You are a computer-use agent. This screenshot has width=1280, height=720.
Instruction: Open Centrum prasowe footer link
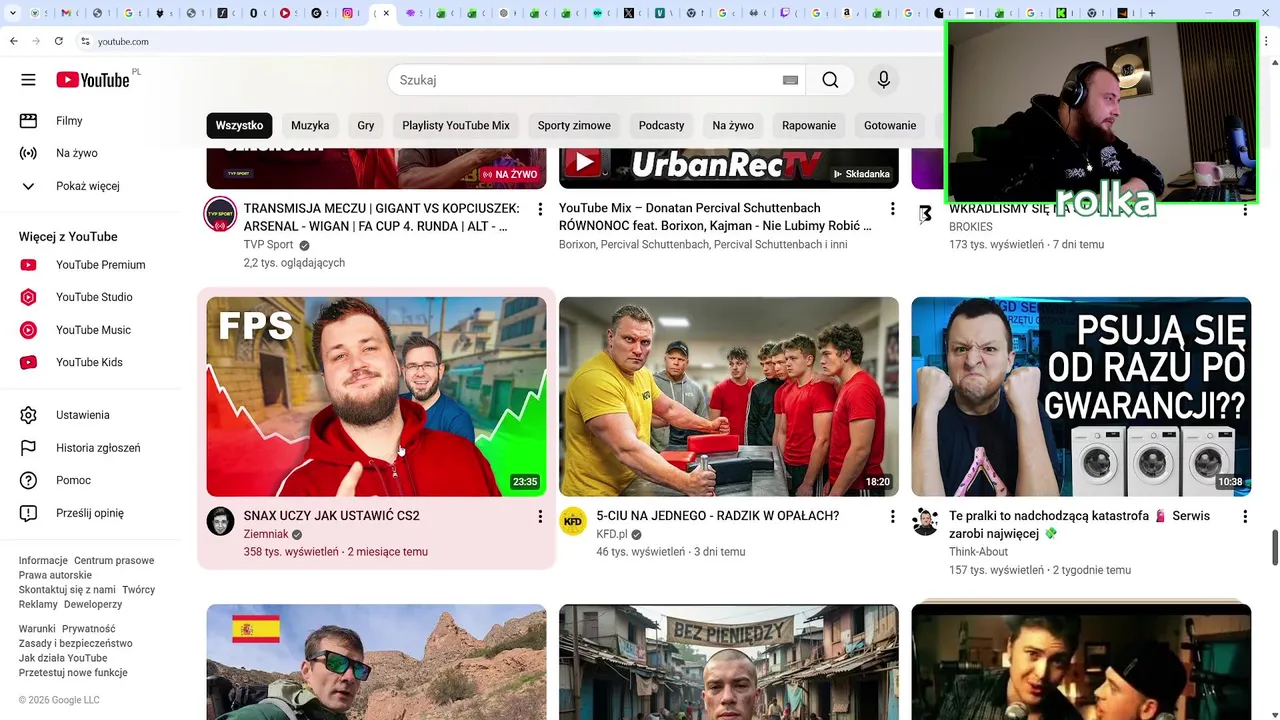pyautogui.click(x=114, y=561)
